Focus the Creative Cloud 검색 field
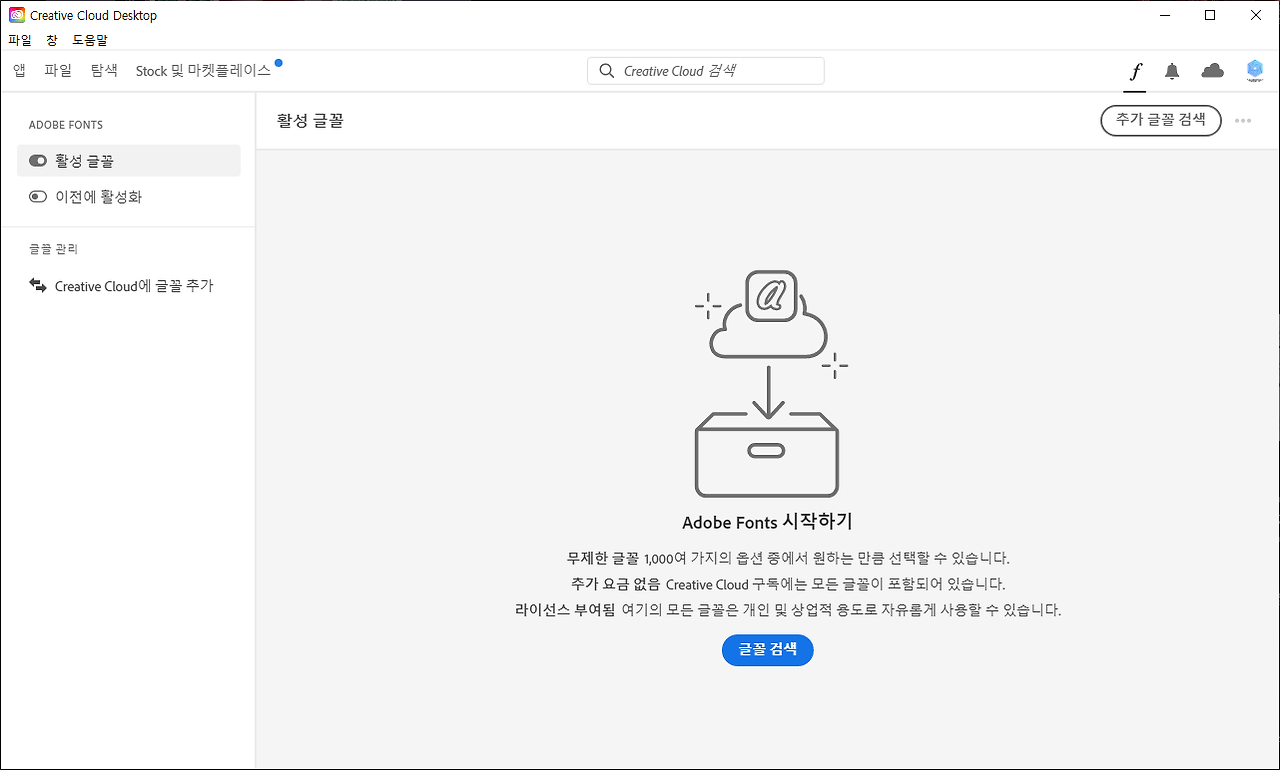1280x770 pixels. click(706, 71)
